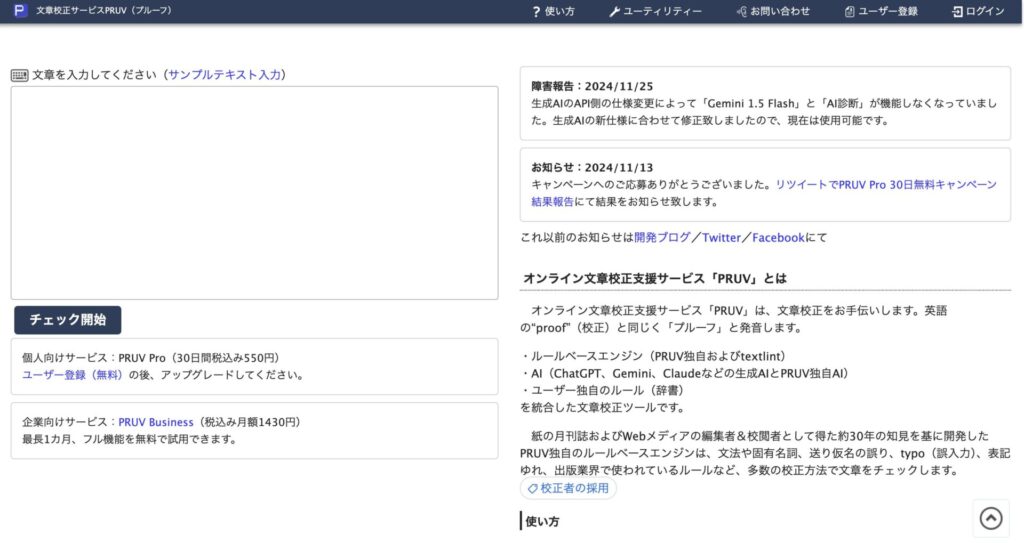Click the registration icon beside ユーザー登録
The width and height of the screenshot is (1024, 543).
point(850,12)
